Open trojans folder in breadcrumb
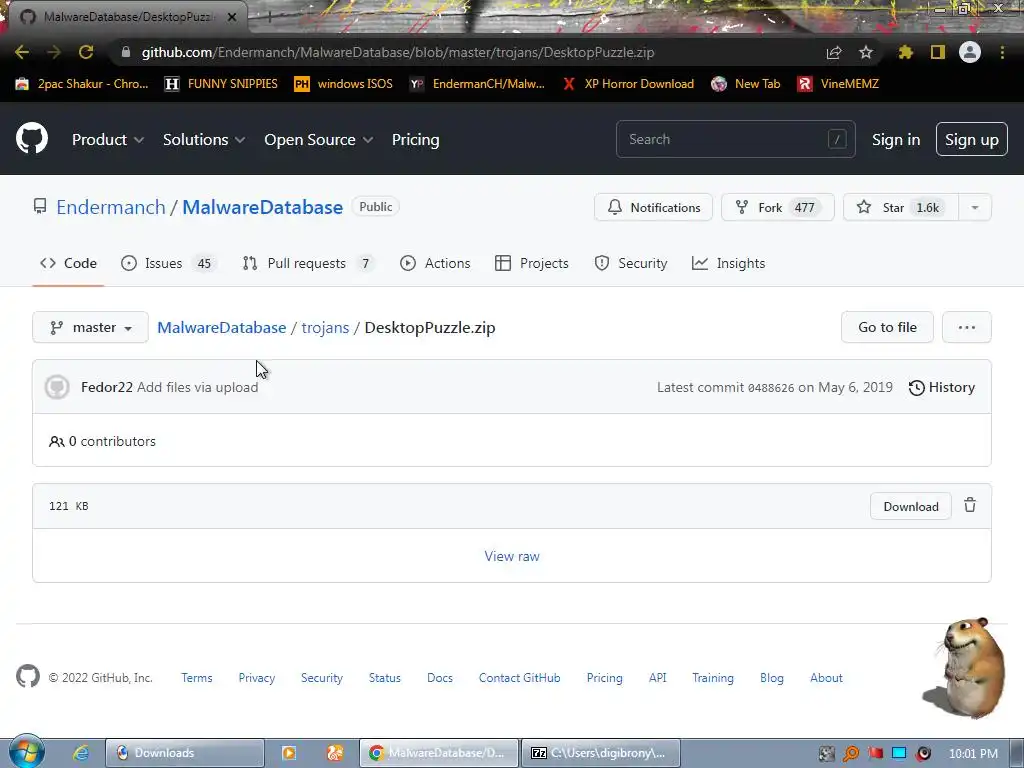 coord(325,327)
